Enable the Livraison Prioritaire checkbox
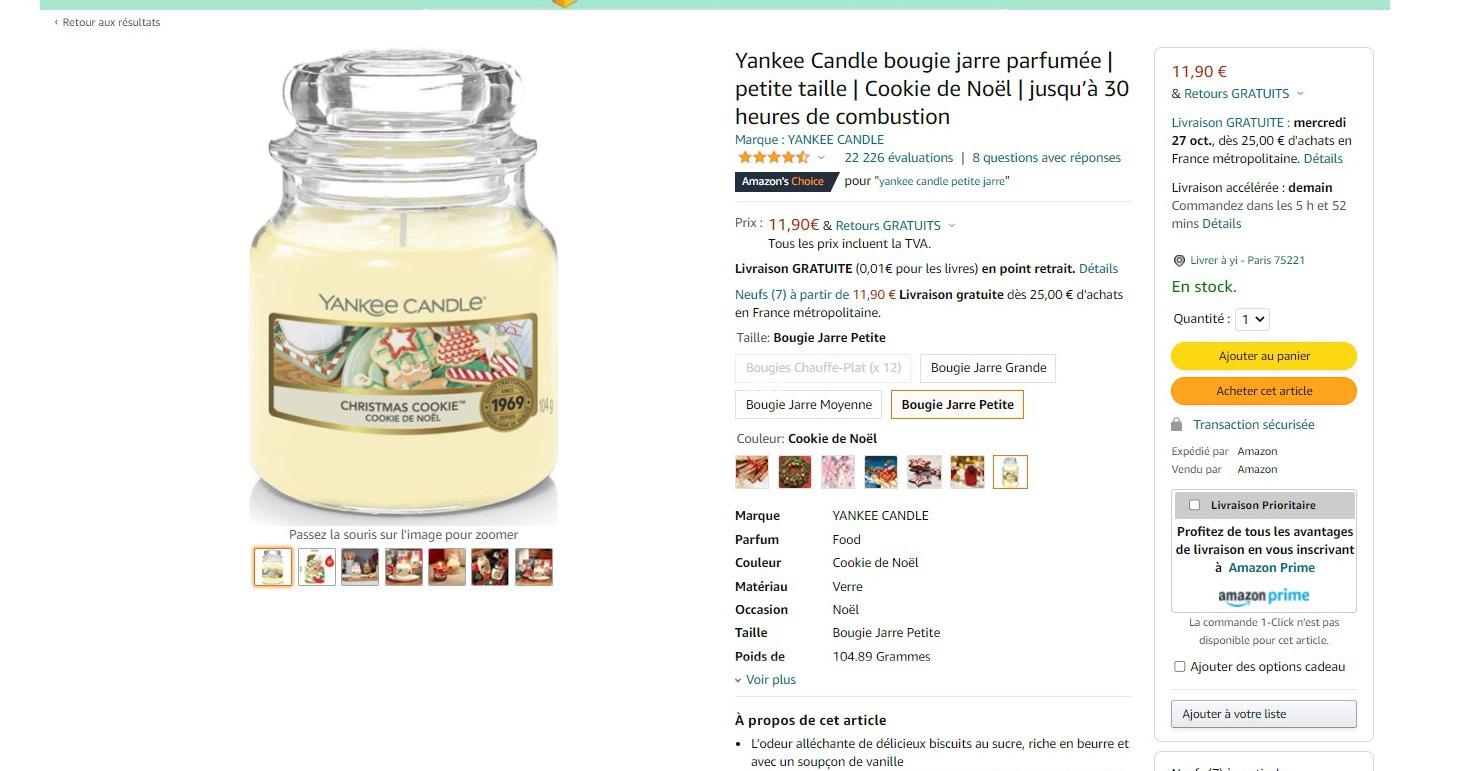Image resolution: width=1469 pixels, height=771 pixels. [x=1194, y=505]
